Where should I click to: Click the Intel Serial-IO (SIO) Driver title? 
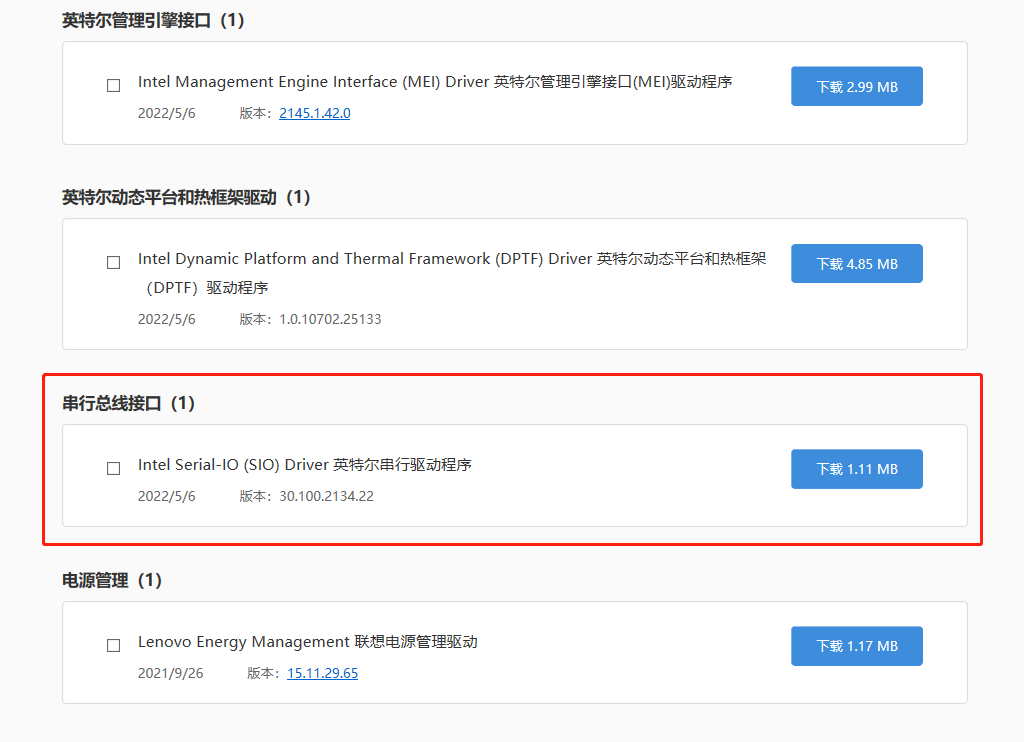click(304, 465)
